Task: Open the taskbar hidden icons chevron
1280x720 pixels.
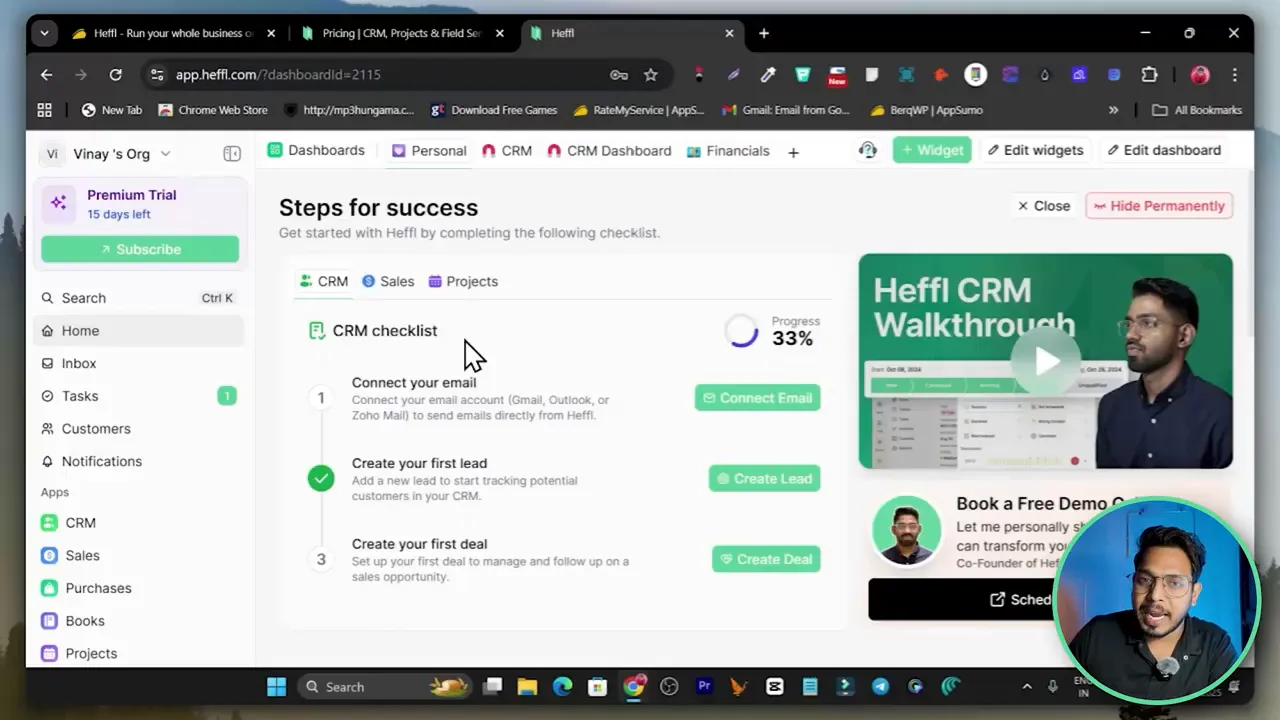Action: click(x=1027, y=687)
